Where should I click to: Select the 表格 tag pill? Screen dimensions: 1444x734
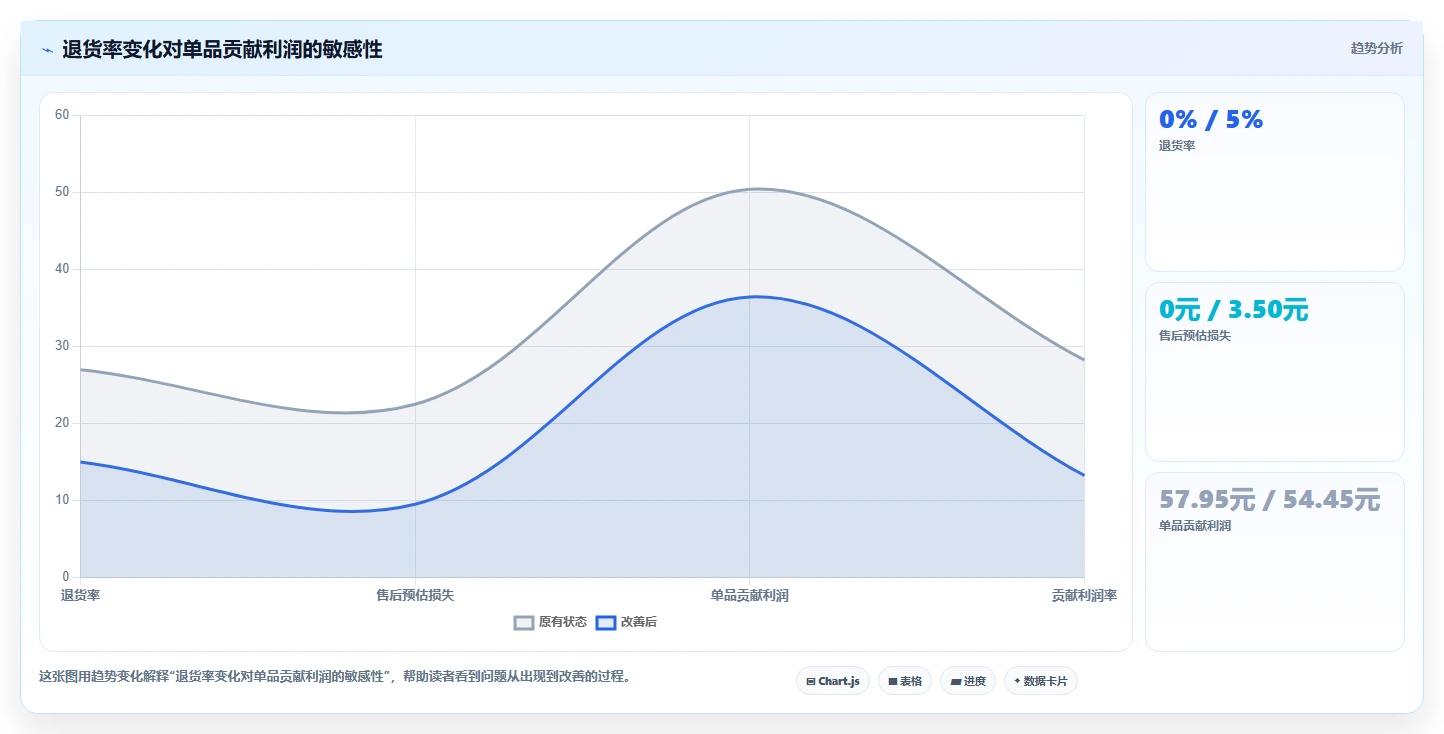pyautogui.click(x=905, y=681)
